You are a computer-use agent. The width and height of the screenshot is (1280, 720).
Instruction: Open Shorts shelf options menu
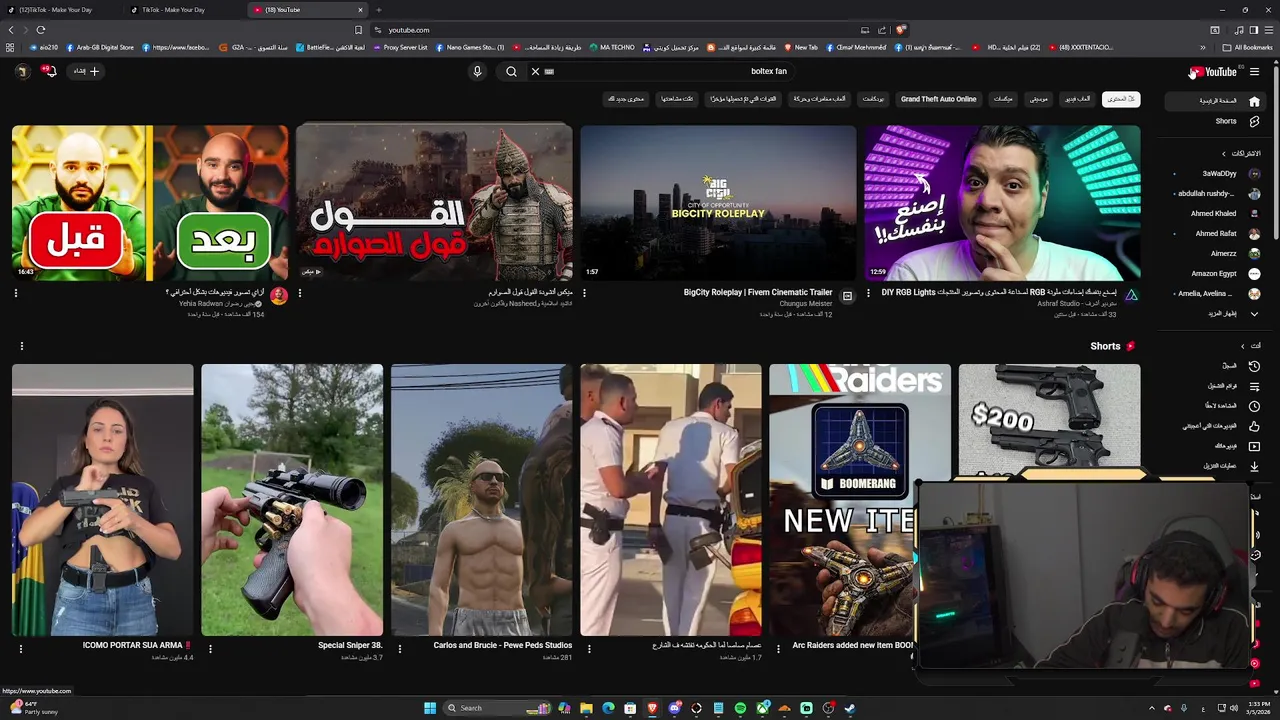click(x=21, y=346)
